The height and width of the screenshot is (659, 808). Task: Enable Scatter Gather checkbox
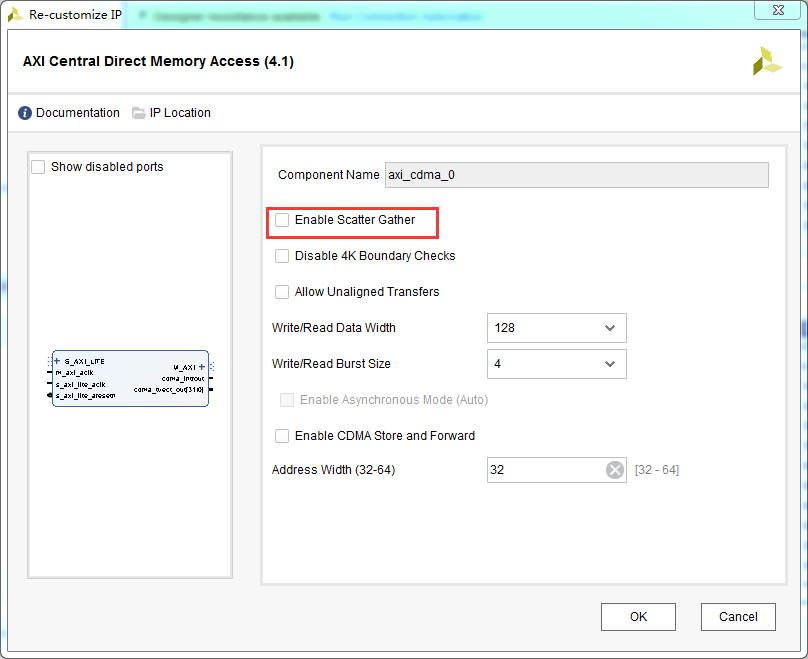pos(282,220)
